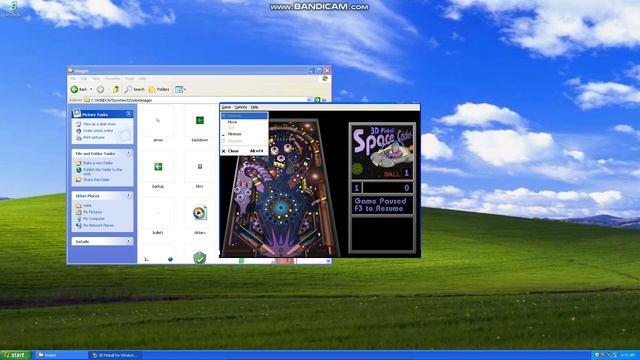Collapse the File and Folder Tasks panel
640x360 pixels.
(x=129, y=153)
